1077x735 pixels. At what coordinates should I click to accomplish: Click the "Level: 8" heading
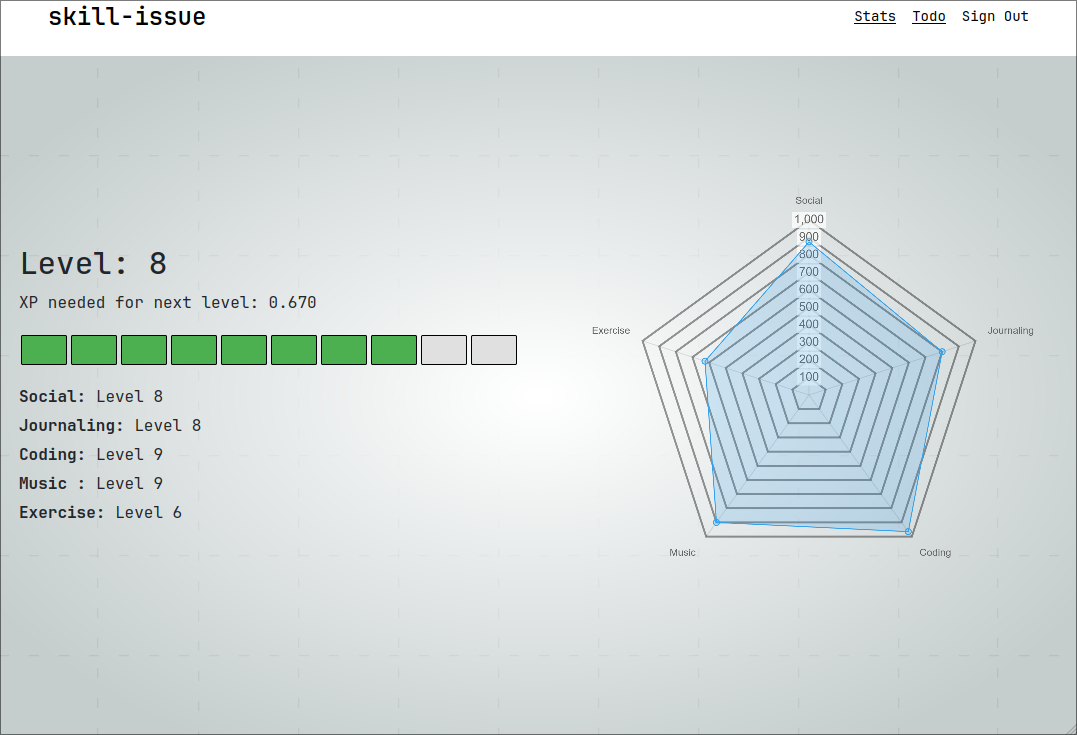point(93,264)
